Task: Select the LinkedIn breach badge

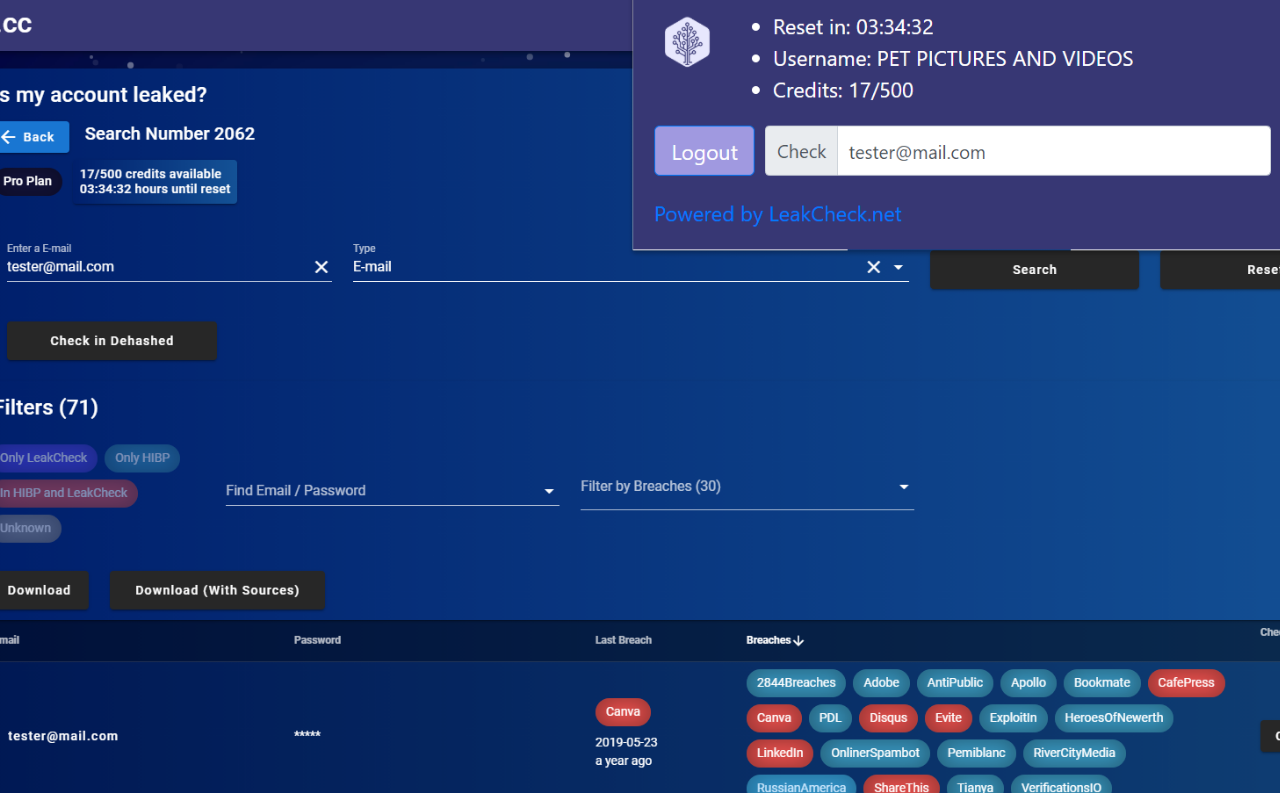Action: click(x=779, y=753)
